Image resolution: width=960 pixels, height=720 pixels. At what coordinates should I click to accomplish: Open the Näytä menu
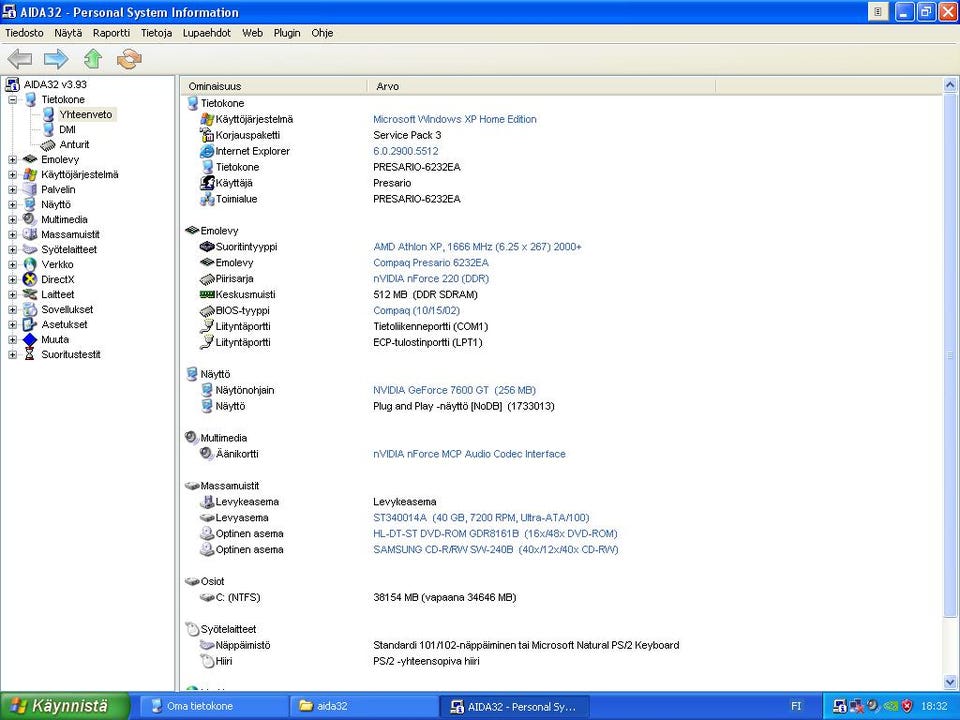[68, 33]
